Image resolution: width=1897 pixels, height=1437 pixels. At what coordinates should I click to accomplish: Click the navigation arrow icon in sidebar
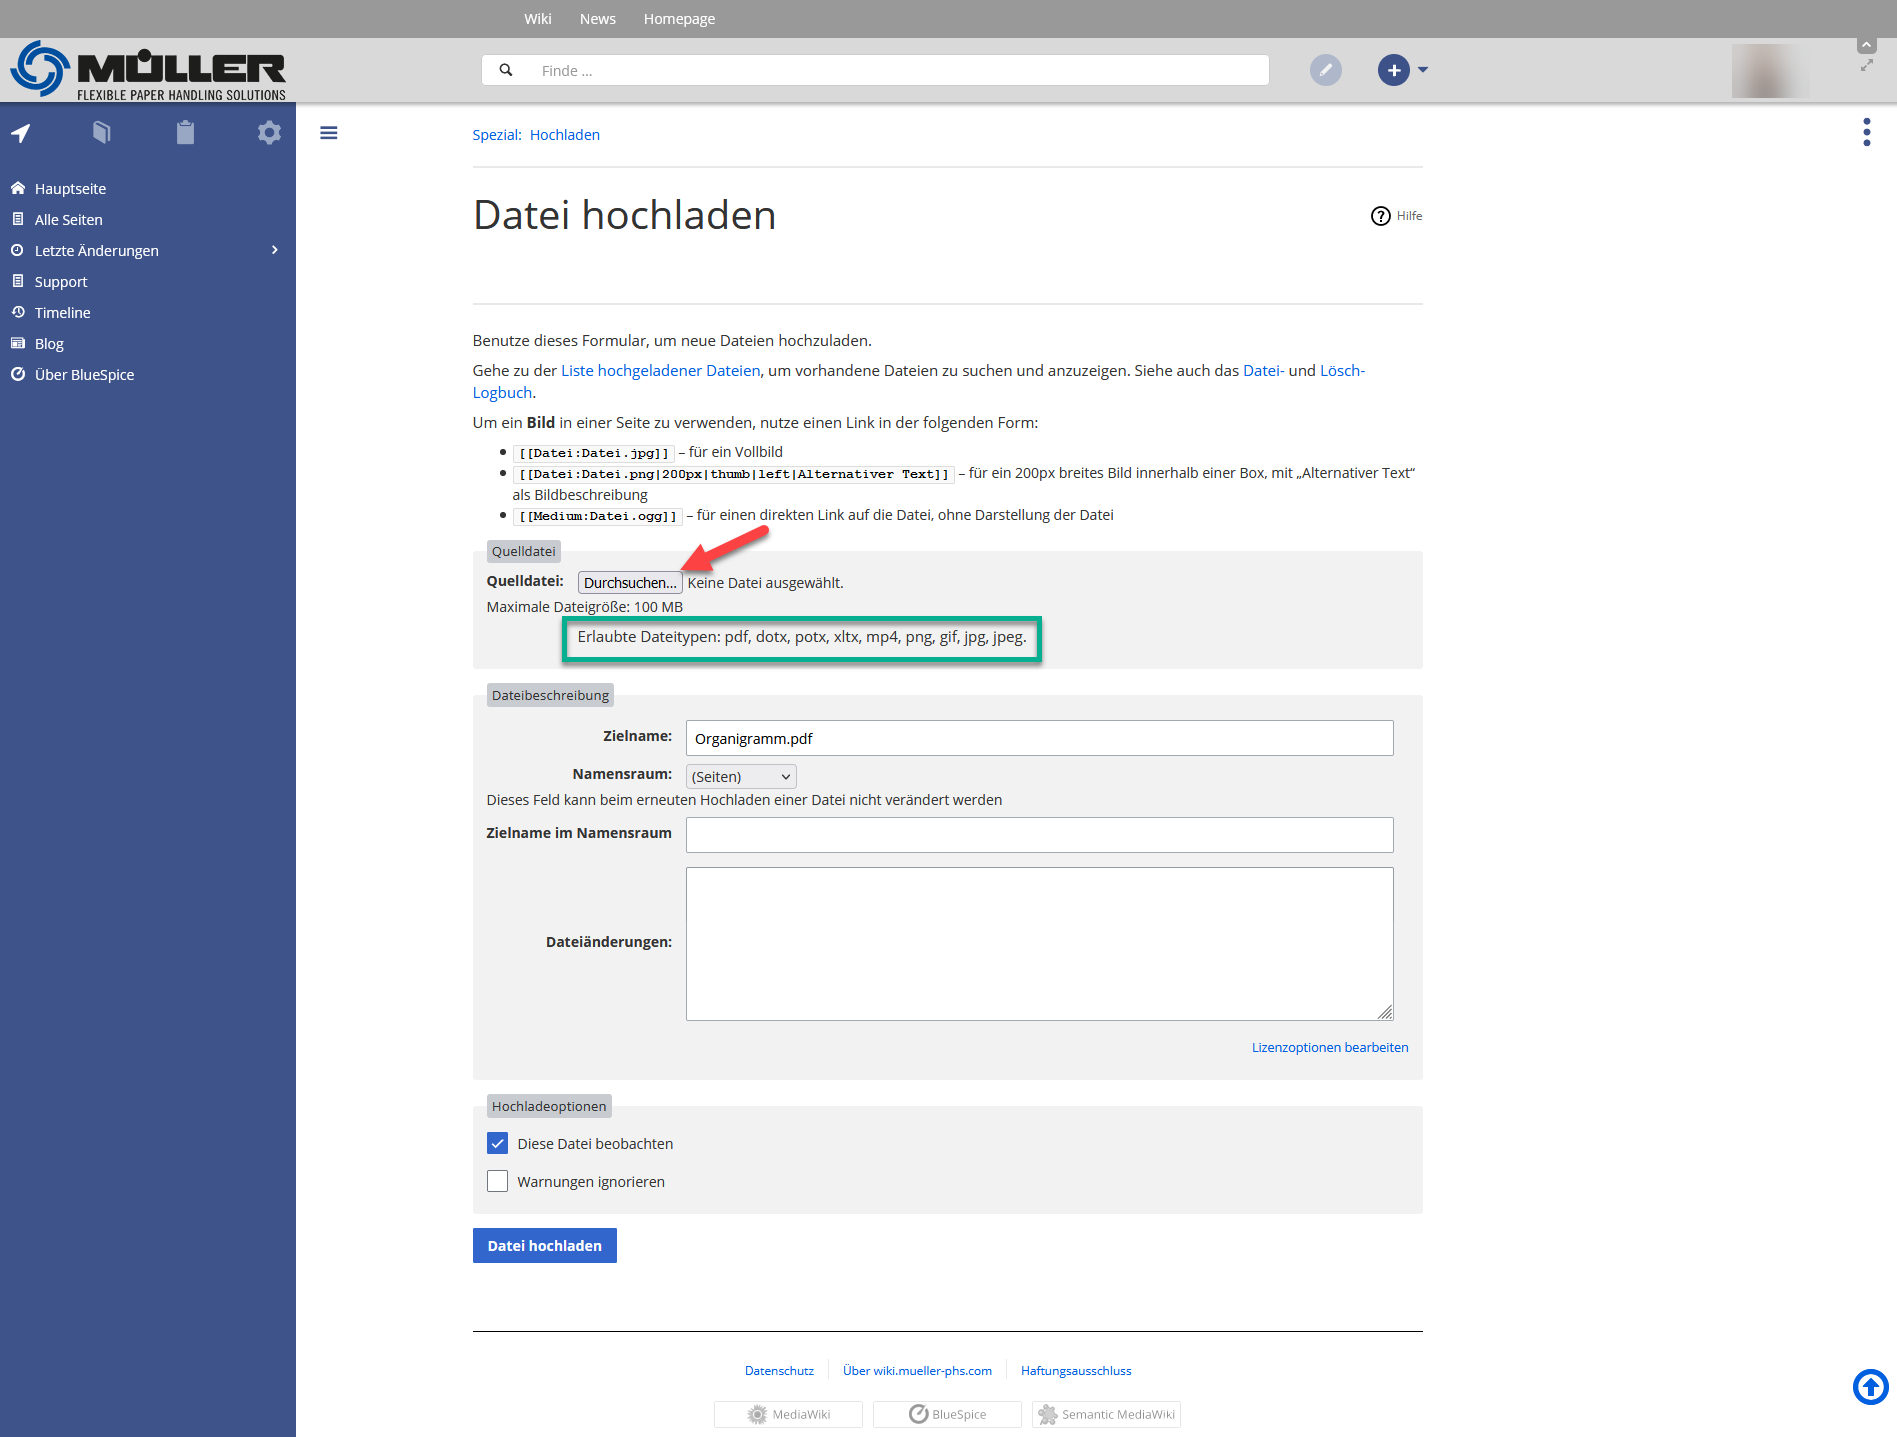tap(21, 133)
